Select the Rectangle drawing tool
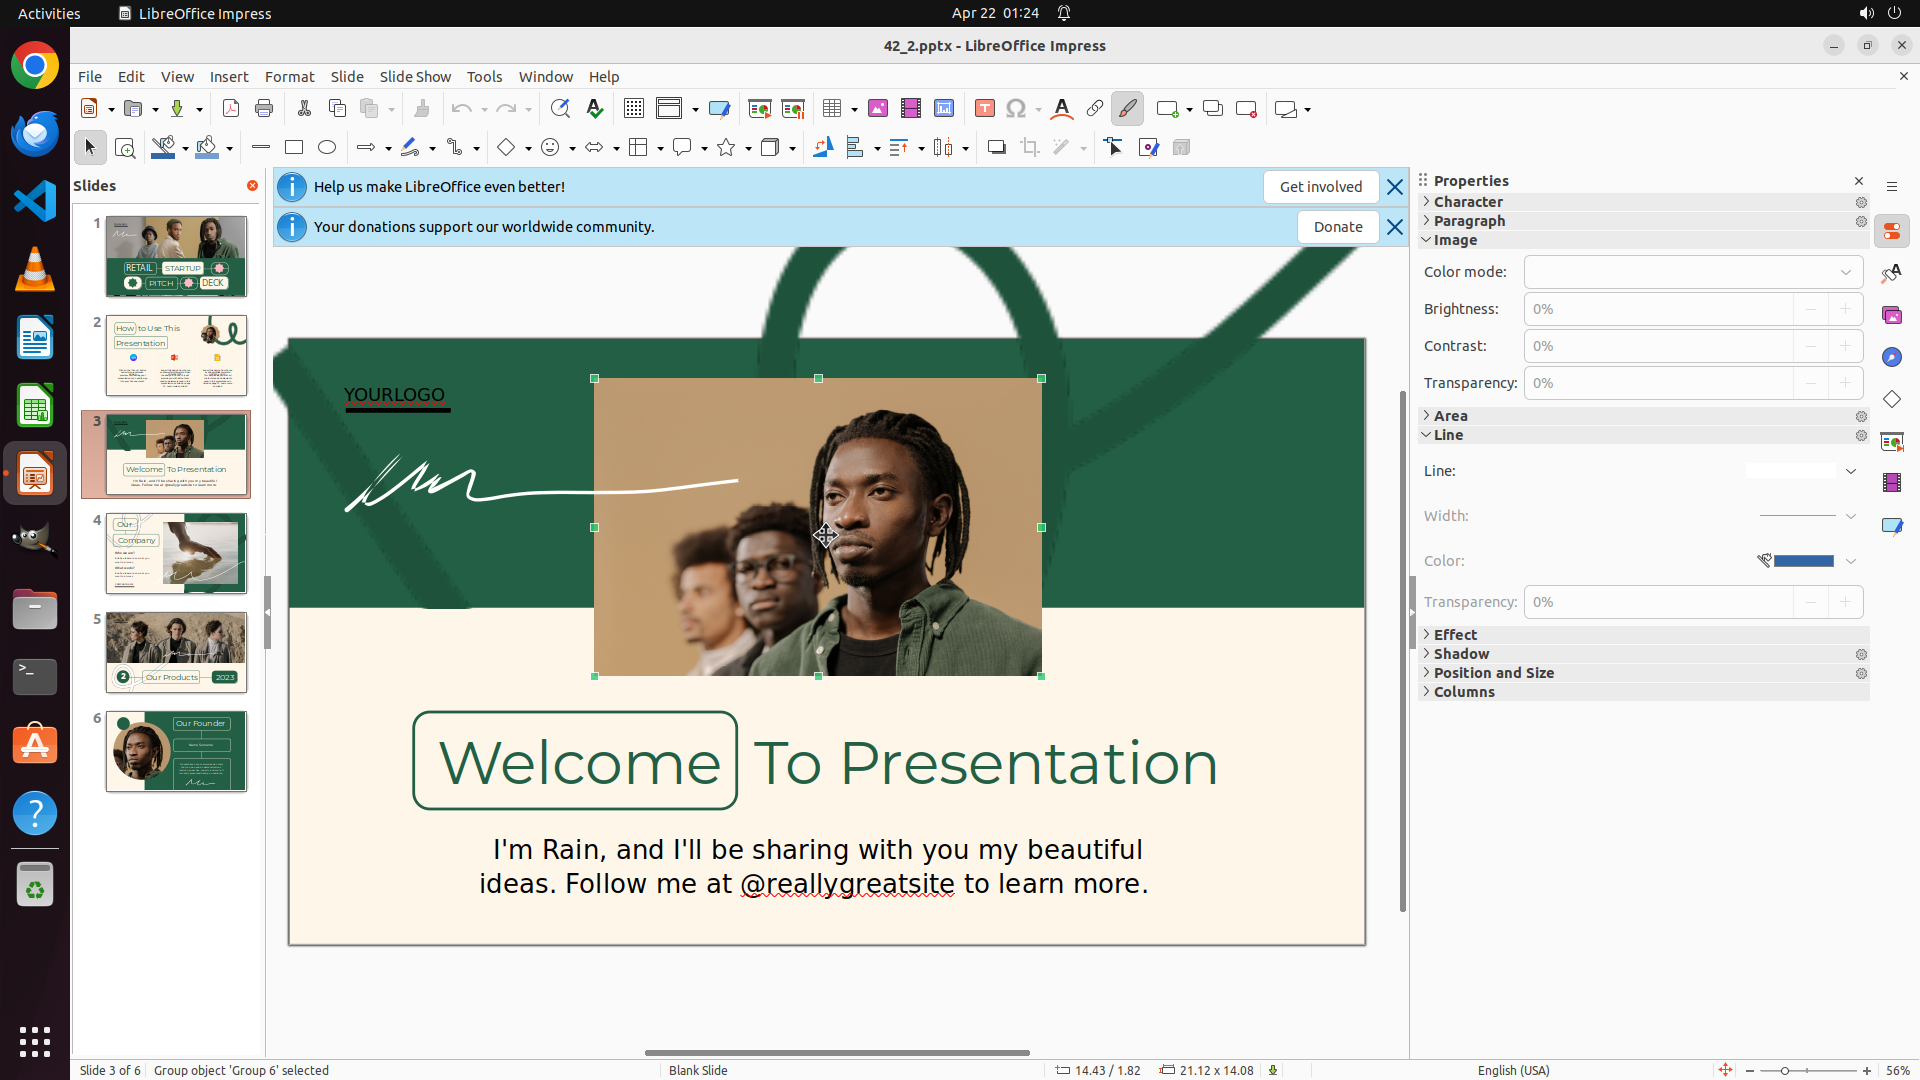Viewport: 1920px width, 1080px height. click(294, 148)
